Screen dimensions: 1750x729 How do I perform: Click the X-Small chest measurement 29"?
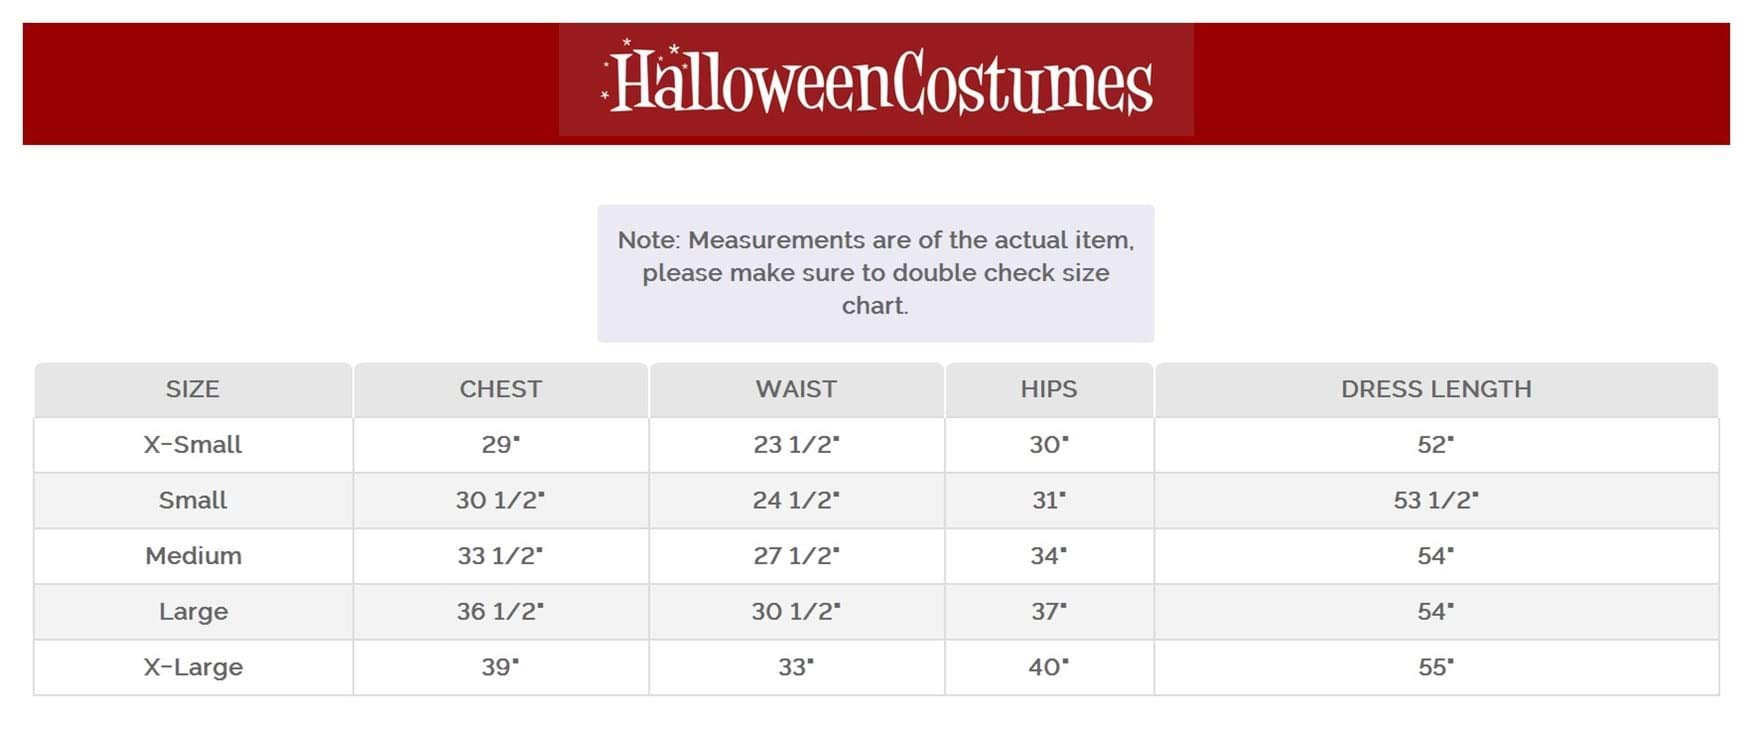coord(500,445)
